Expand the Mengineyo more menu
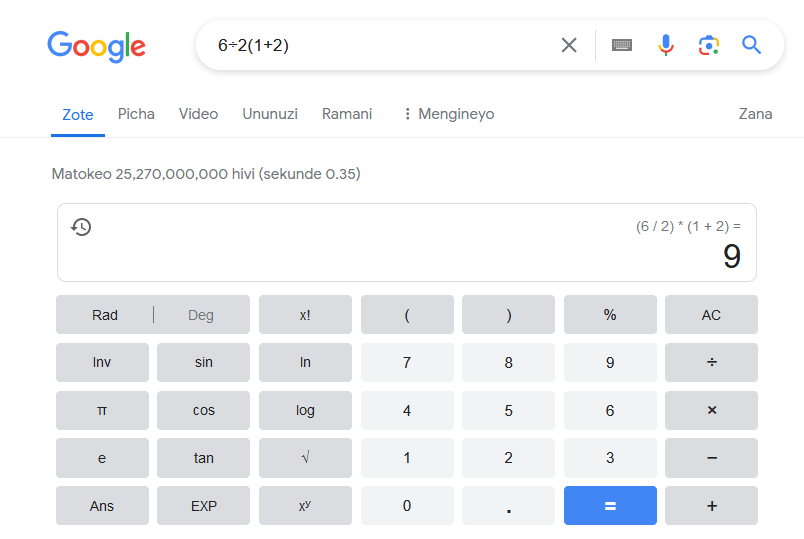 449,114
